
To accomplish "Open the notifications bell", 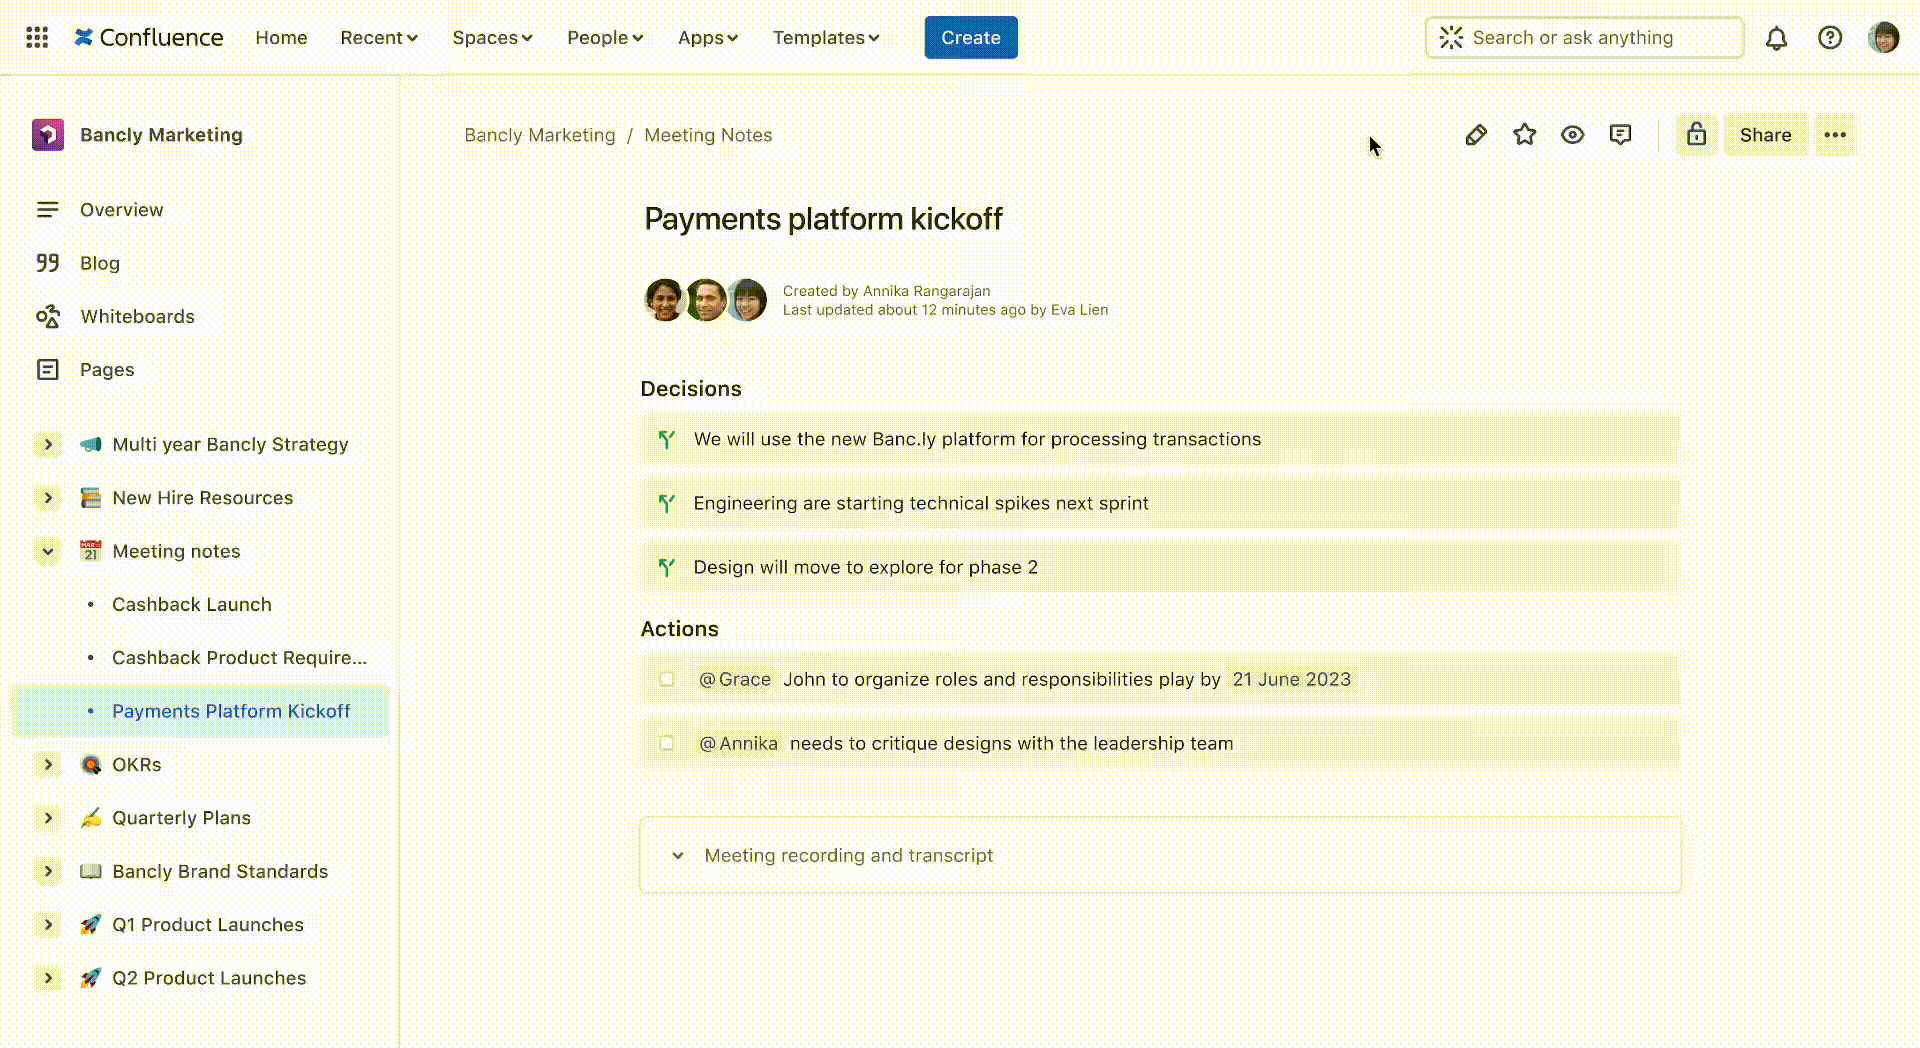I will (x=1776, y=38).
